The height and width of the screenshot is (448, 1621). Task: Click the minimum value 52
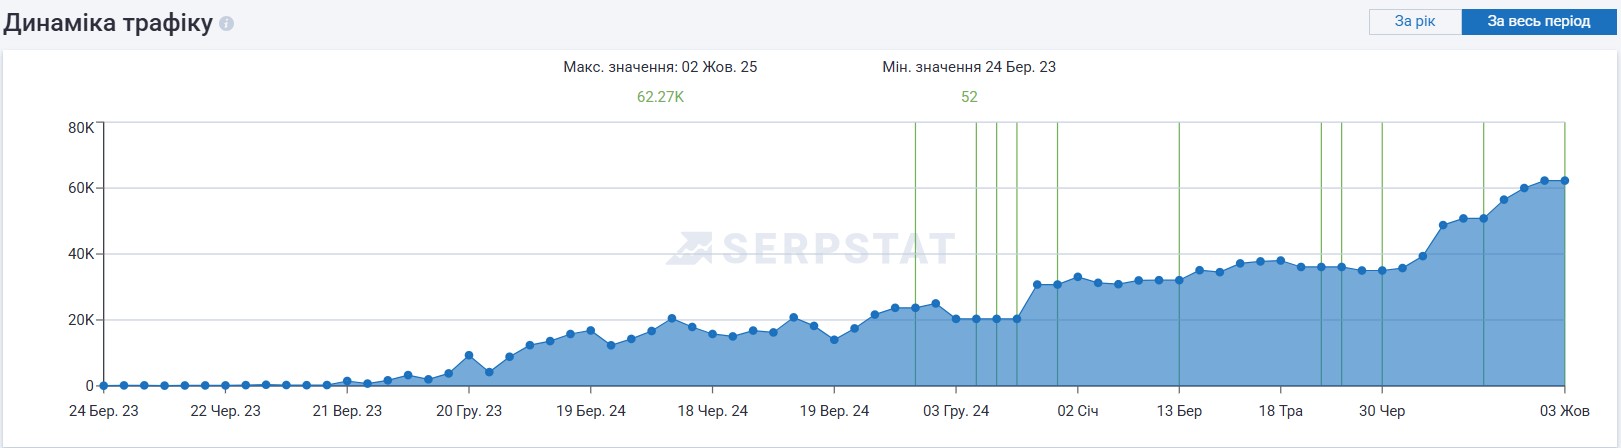click(x=969, y=97)
